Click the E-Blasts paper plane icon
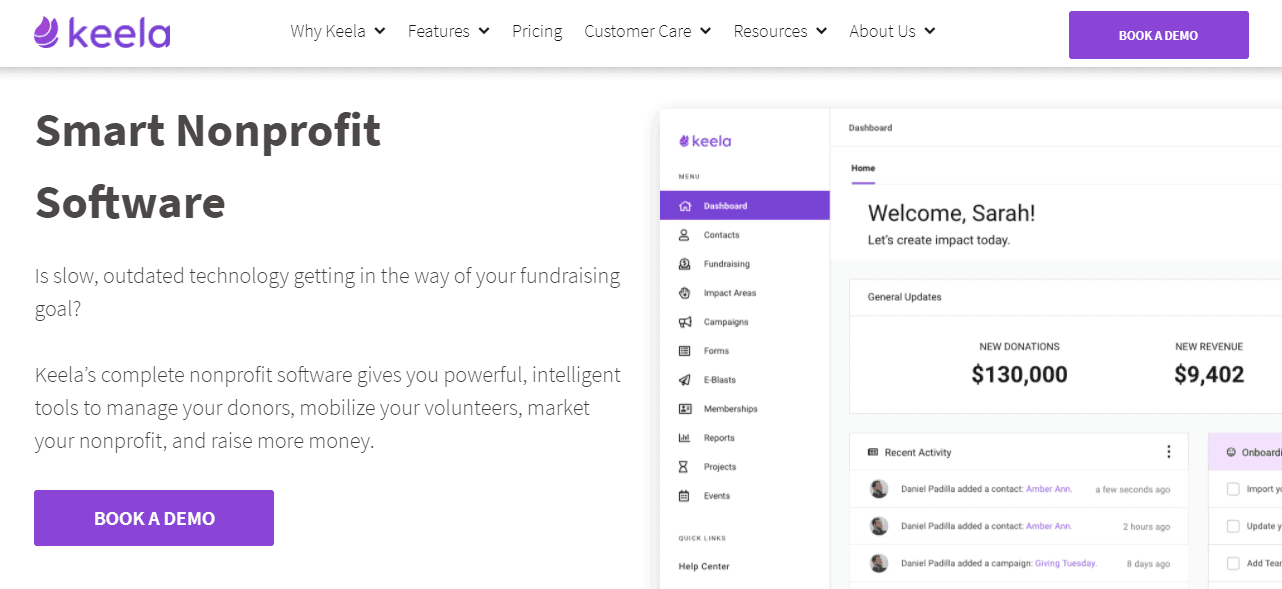Image resolution: width=1282 pixels, height=589 pixels. click(x=684, y=380)
